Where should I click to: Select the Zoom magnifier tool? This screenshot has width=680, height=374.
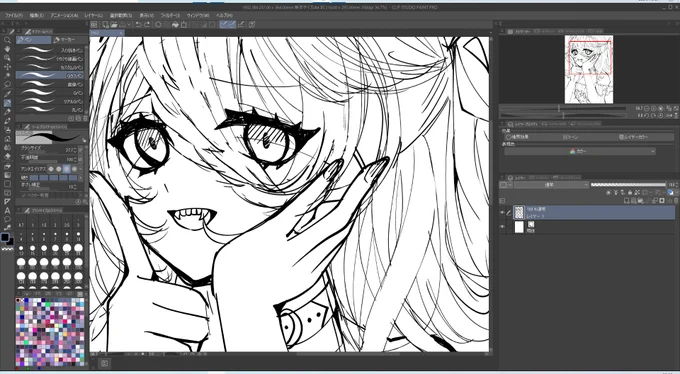[x=7, y=40]
